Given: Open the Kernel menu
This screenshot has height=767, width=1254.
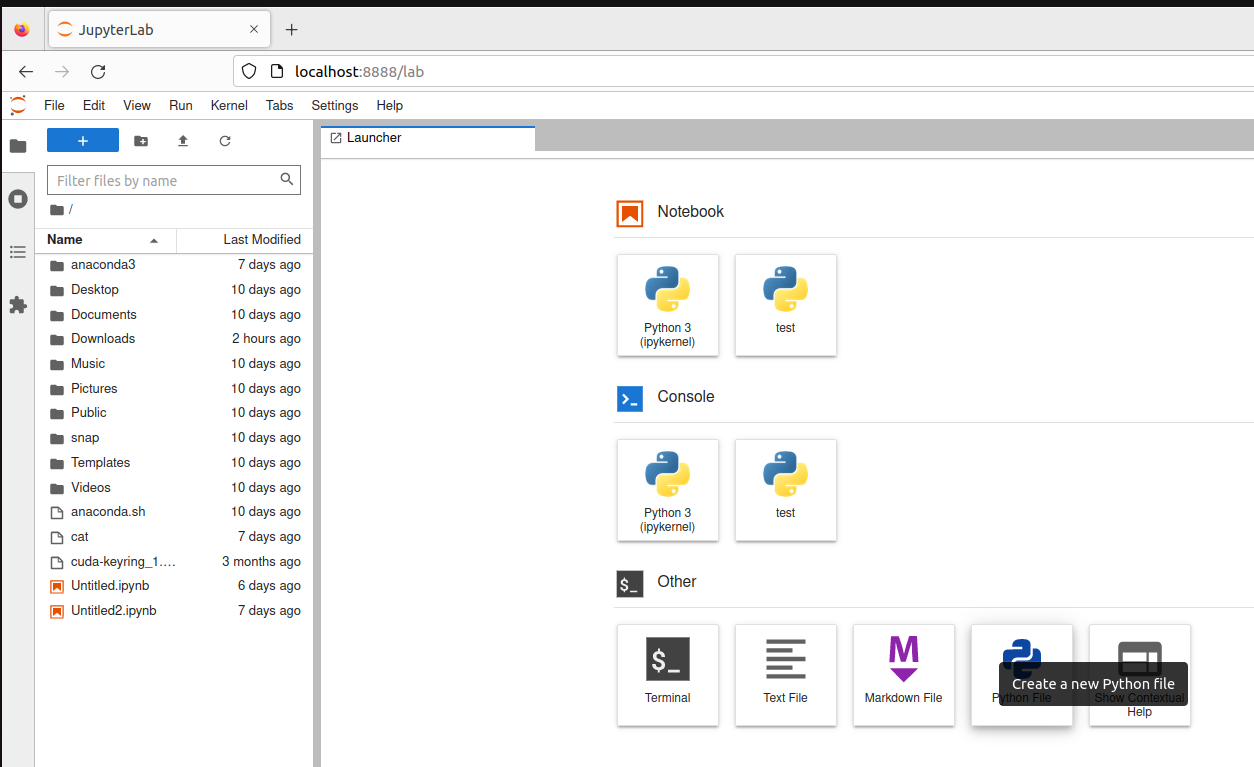Looking at the screenshot, I should point(229,105).
